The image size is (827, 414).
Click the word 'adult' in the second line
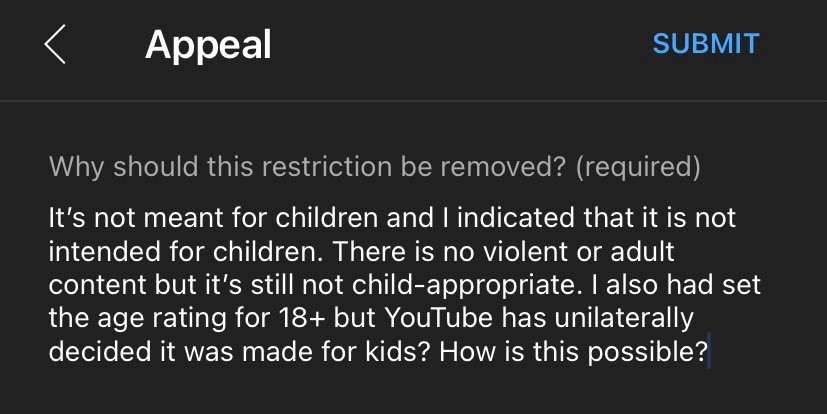point(649,251)
